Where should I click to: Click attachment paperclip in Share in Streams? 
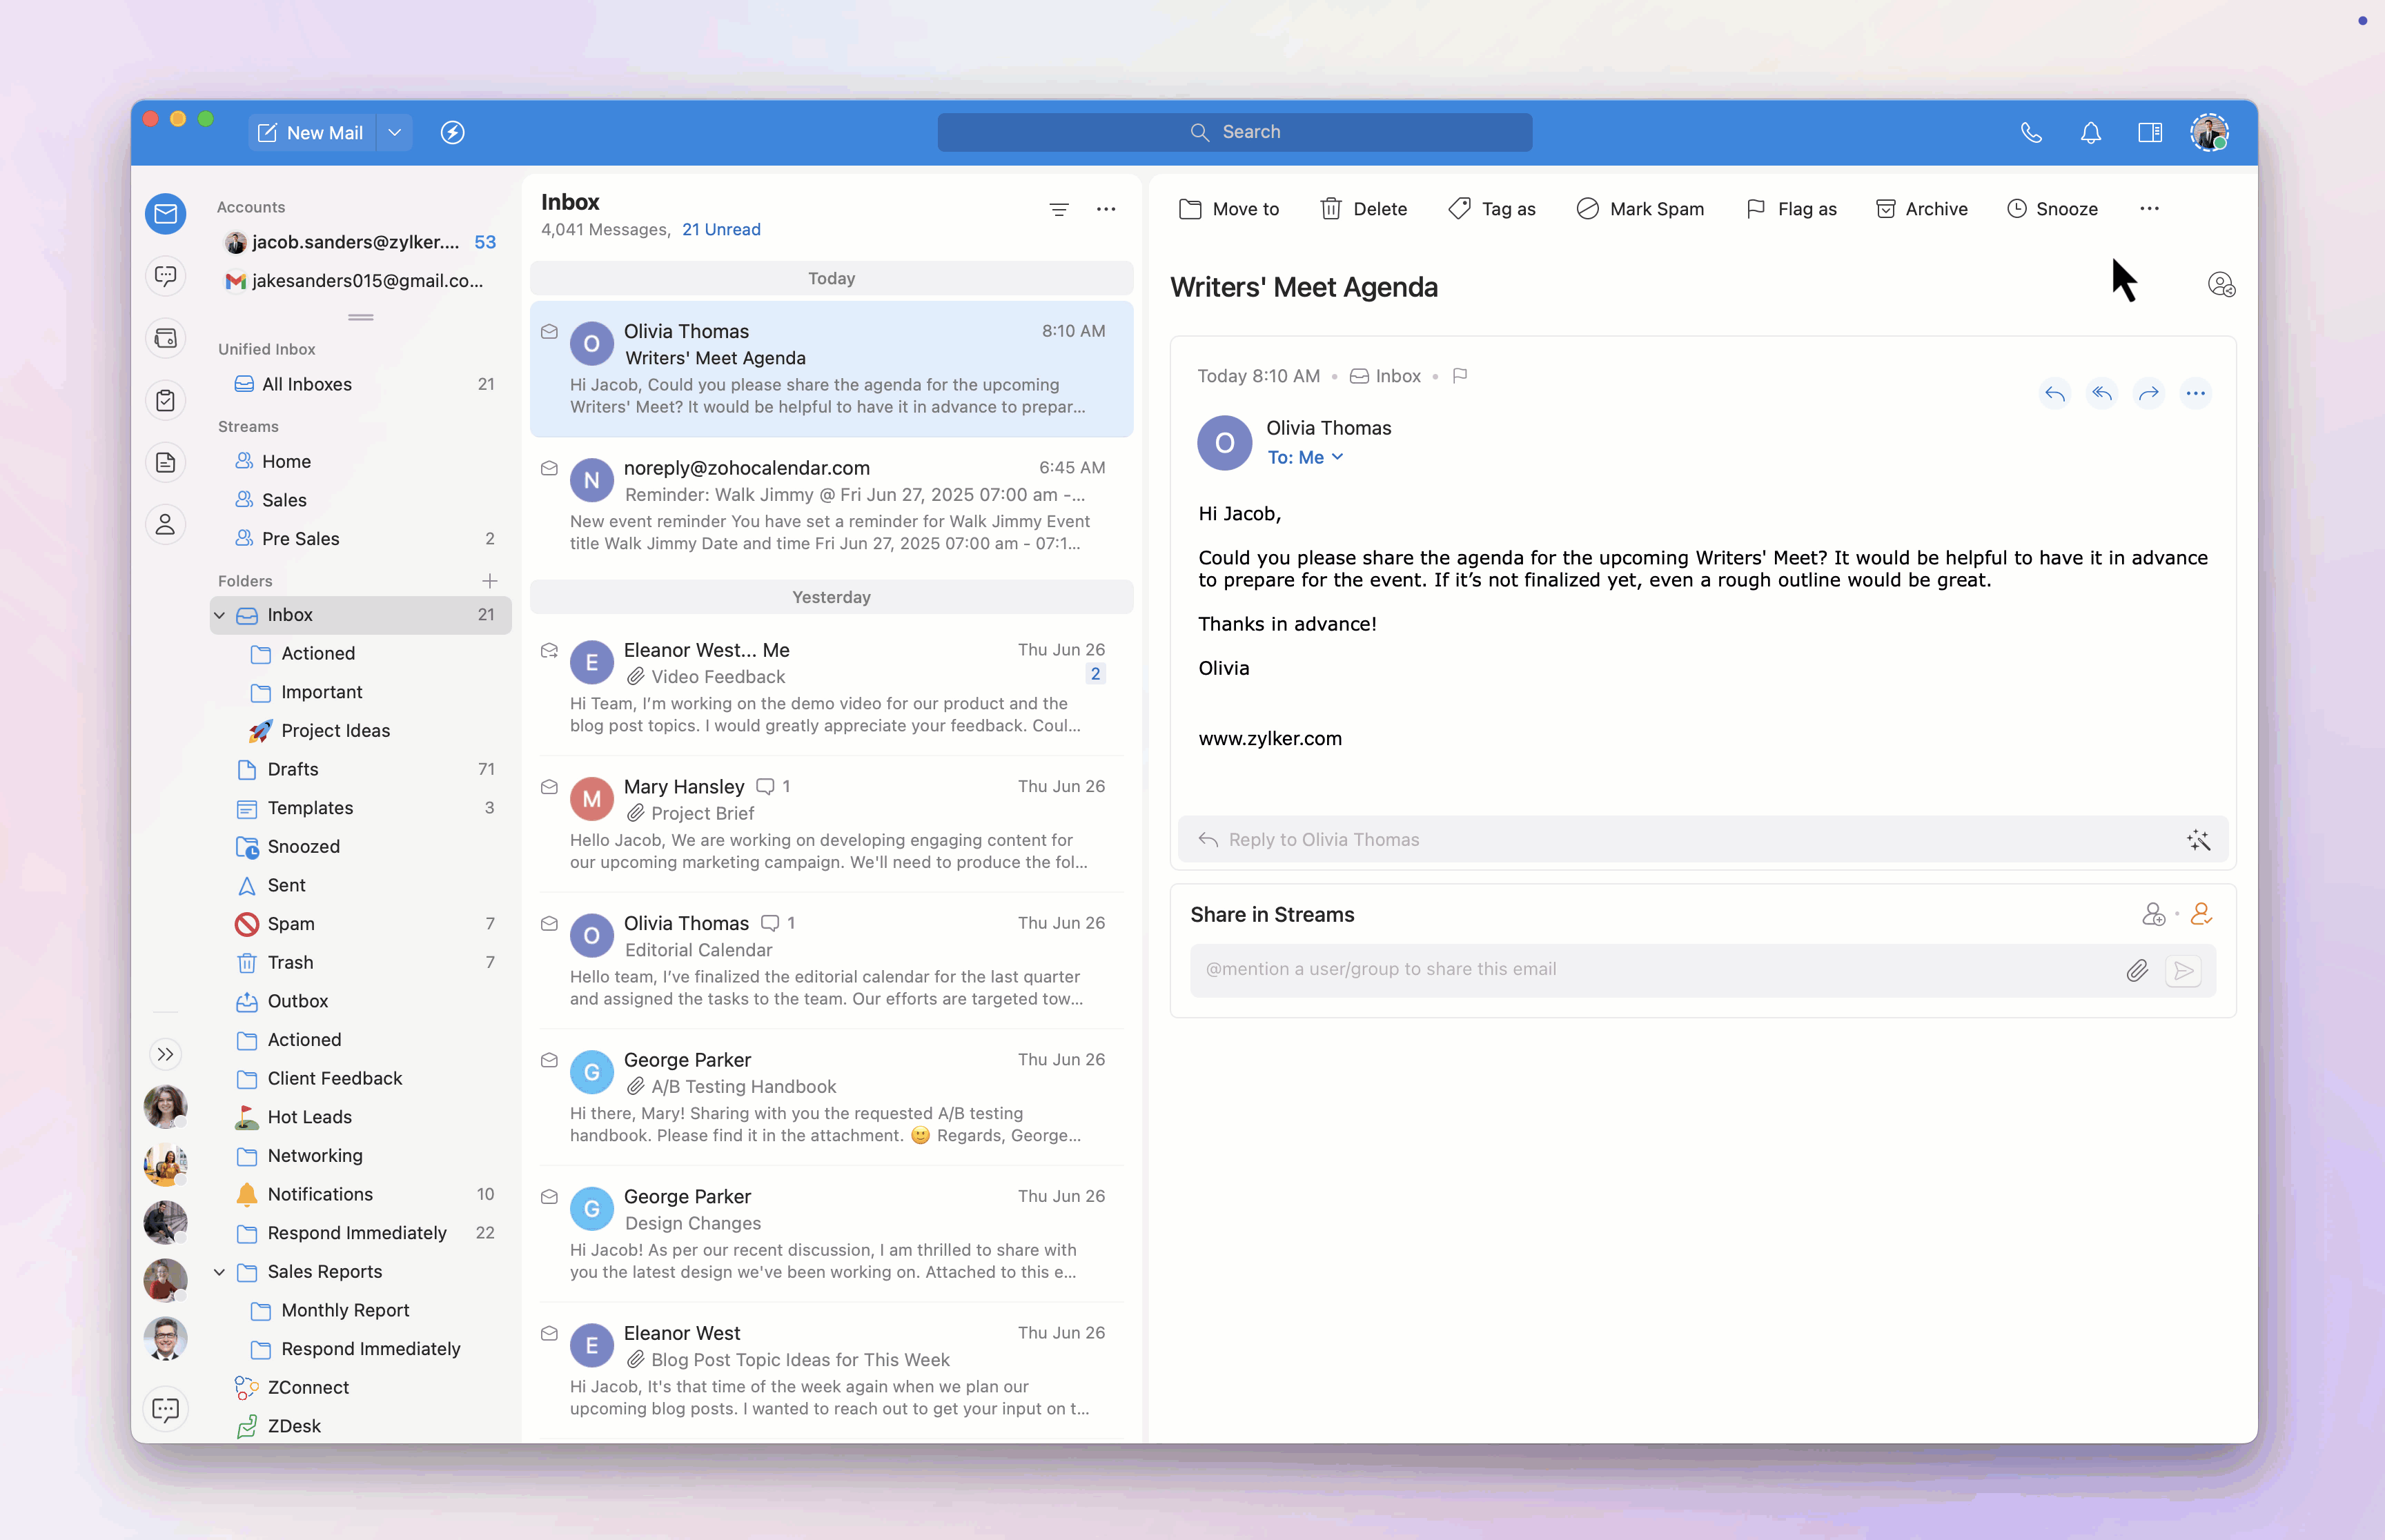(2137, 970)
